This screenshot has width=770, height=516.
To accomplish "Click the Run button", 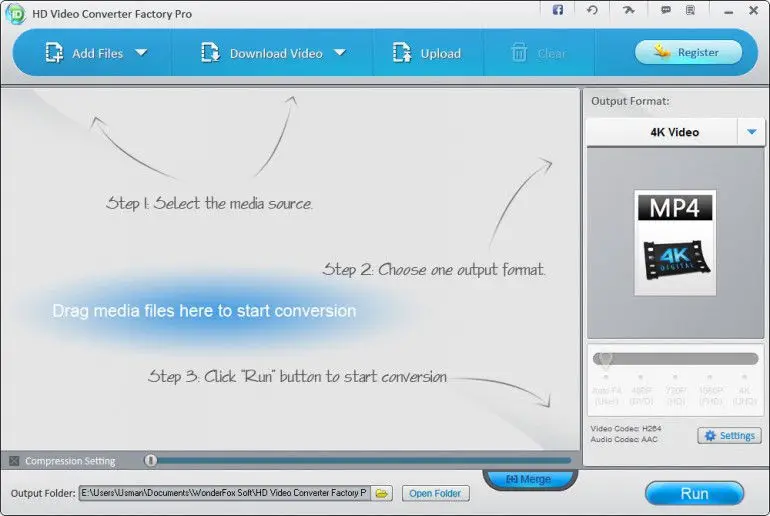I will coord(694,493).
